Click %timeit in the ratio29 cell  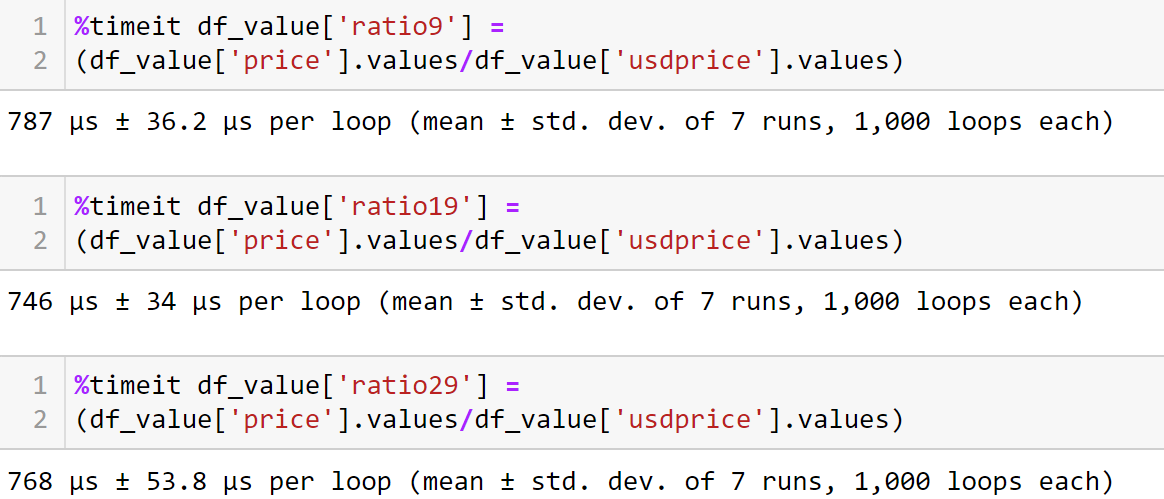click(127, 386)
